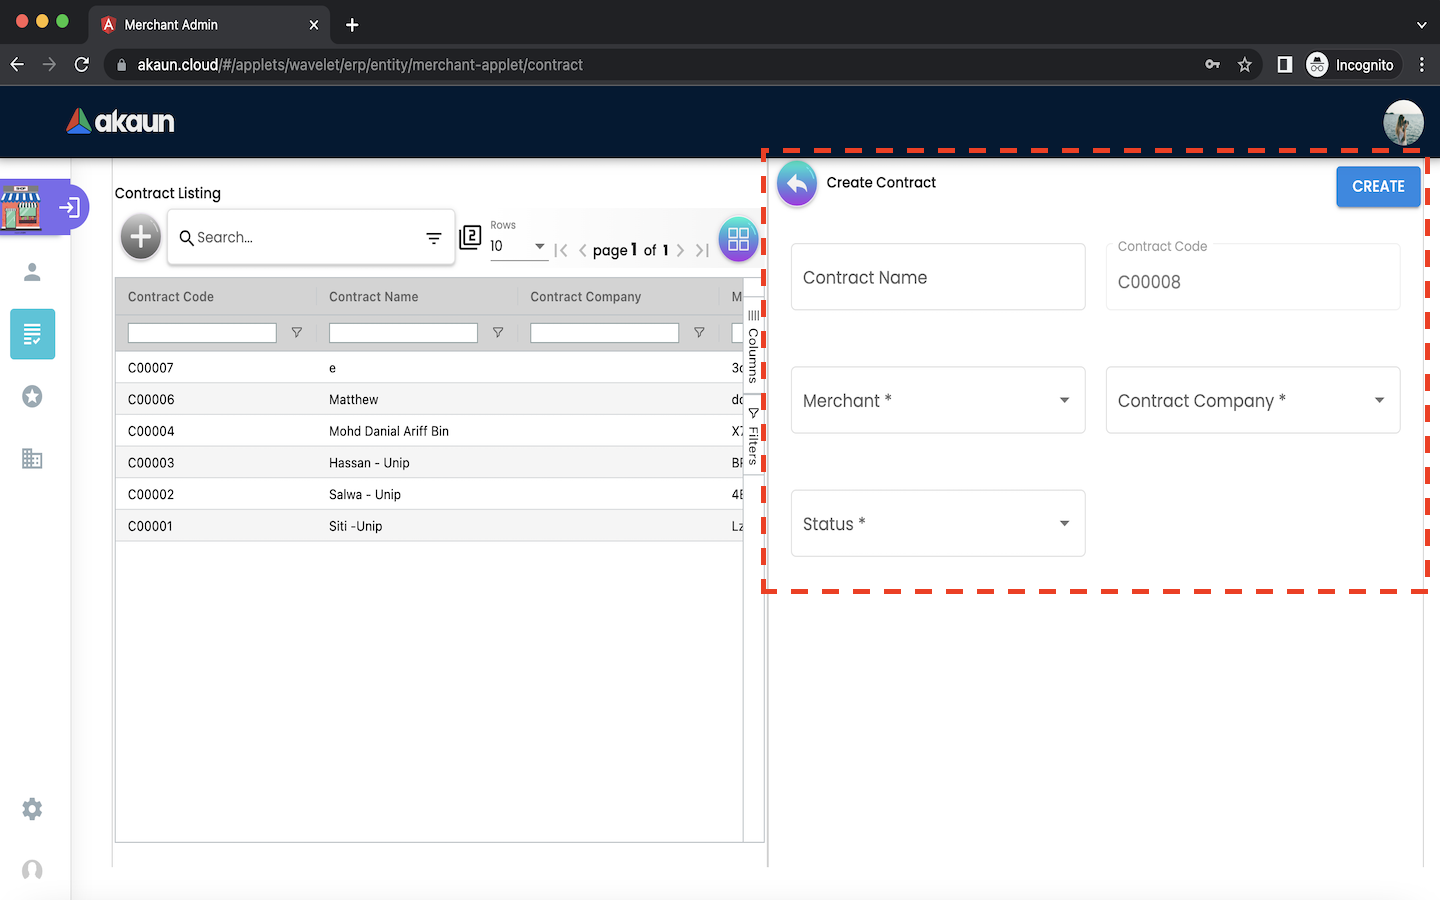Click the search filter options icon
The image size is (1440, 900).
coord(433,238)
